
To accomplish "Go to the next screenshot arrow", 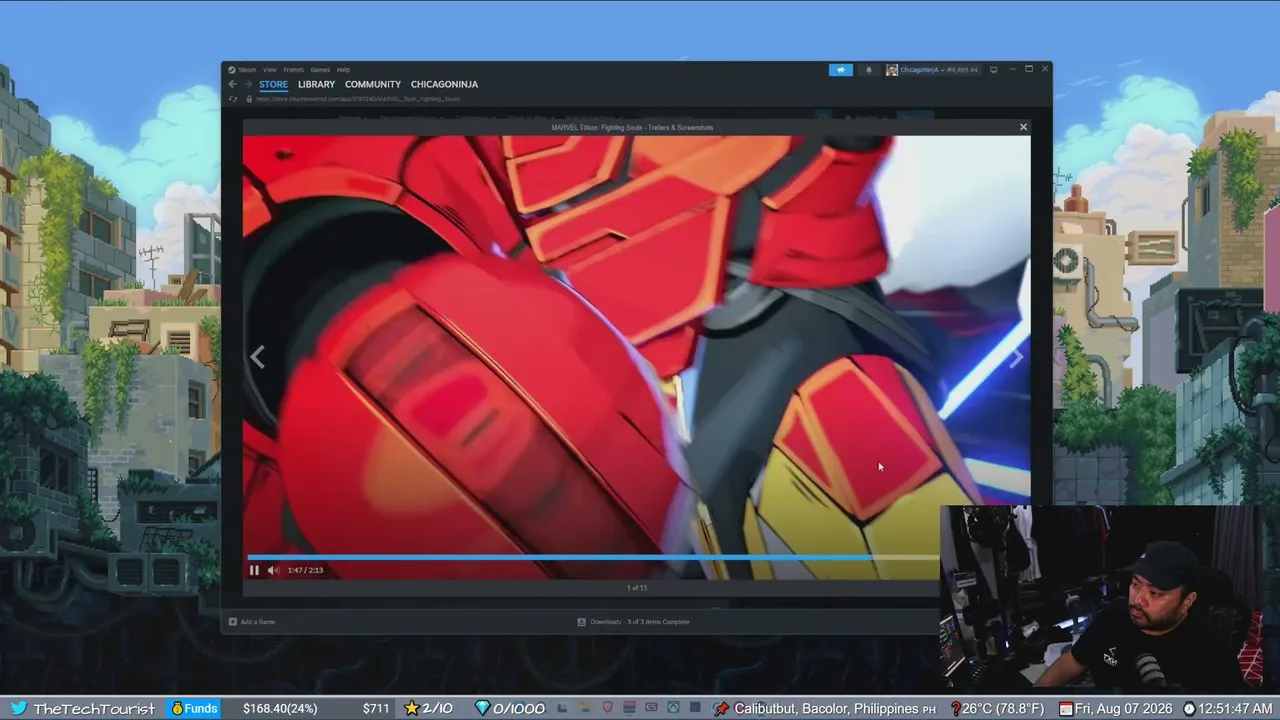I will [x=1016, y=357].
